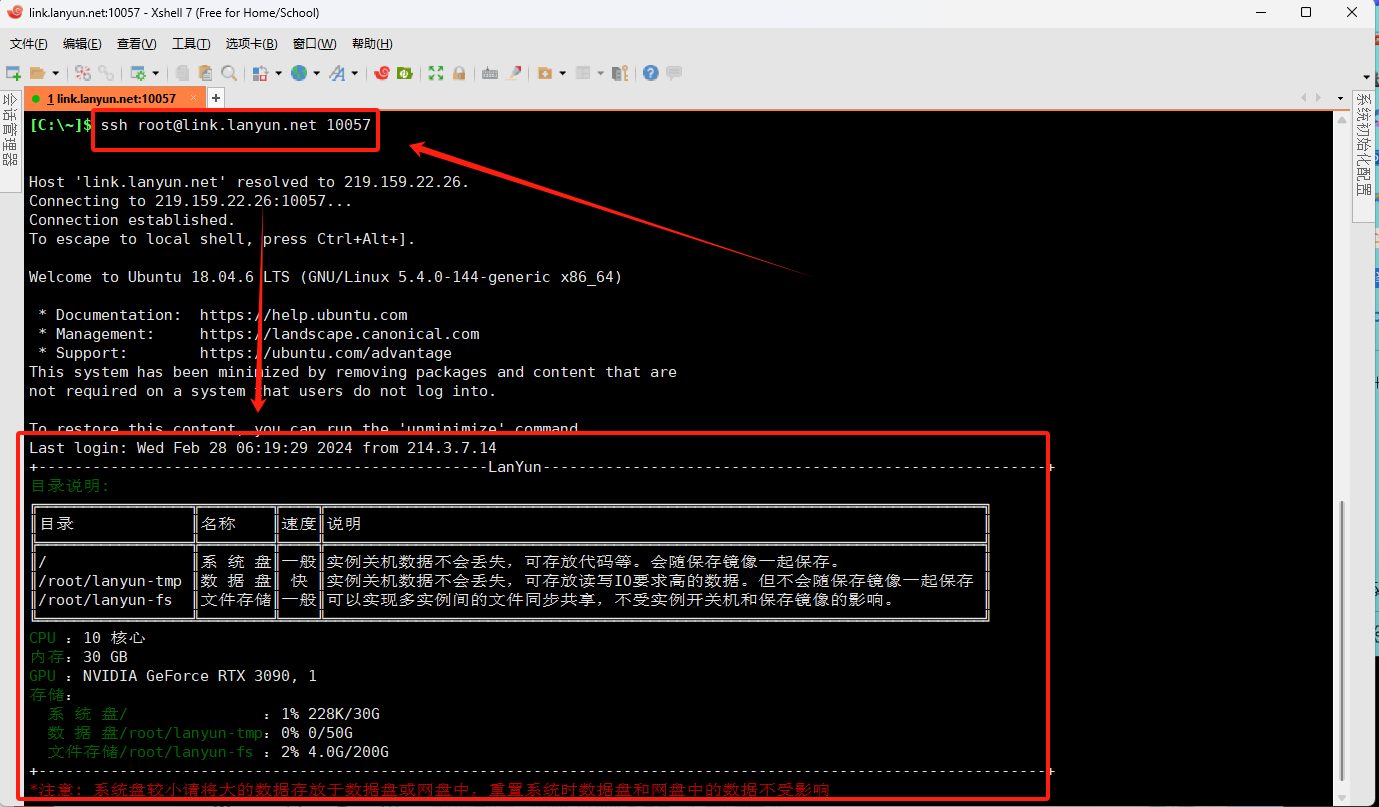1379x807 pixels.
Task: Launch Xagent with the green icon
Action: 405,73
